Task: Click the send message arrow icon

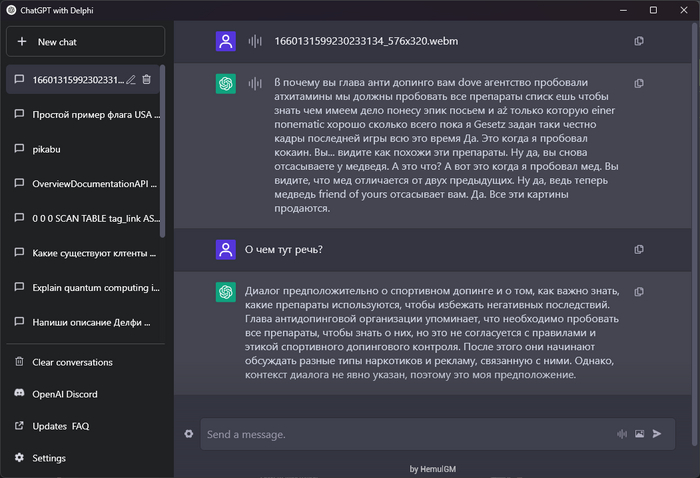Action: [x=657, y=434]
